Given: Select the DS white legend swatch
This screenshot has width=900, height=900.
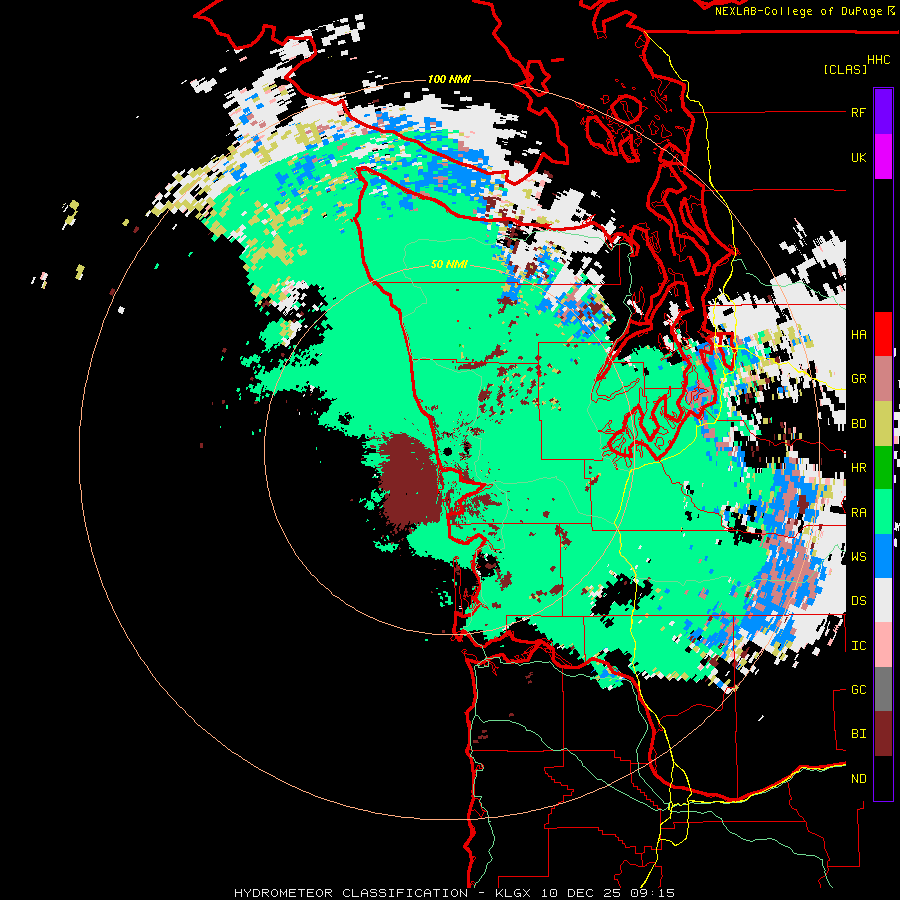Looking at the screenshot, I should (x=883, y=600).
